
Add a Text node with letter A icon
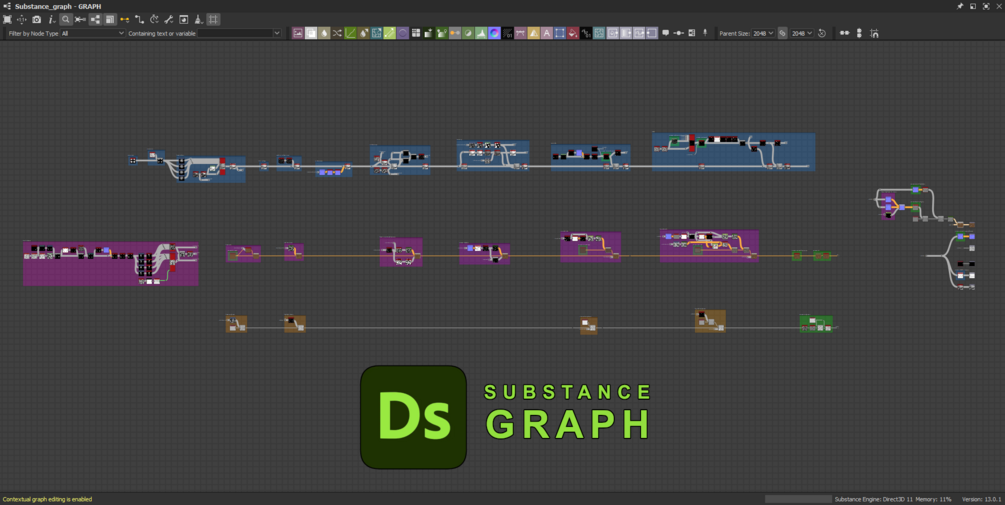point(547,33)
